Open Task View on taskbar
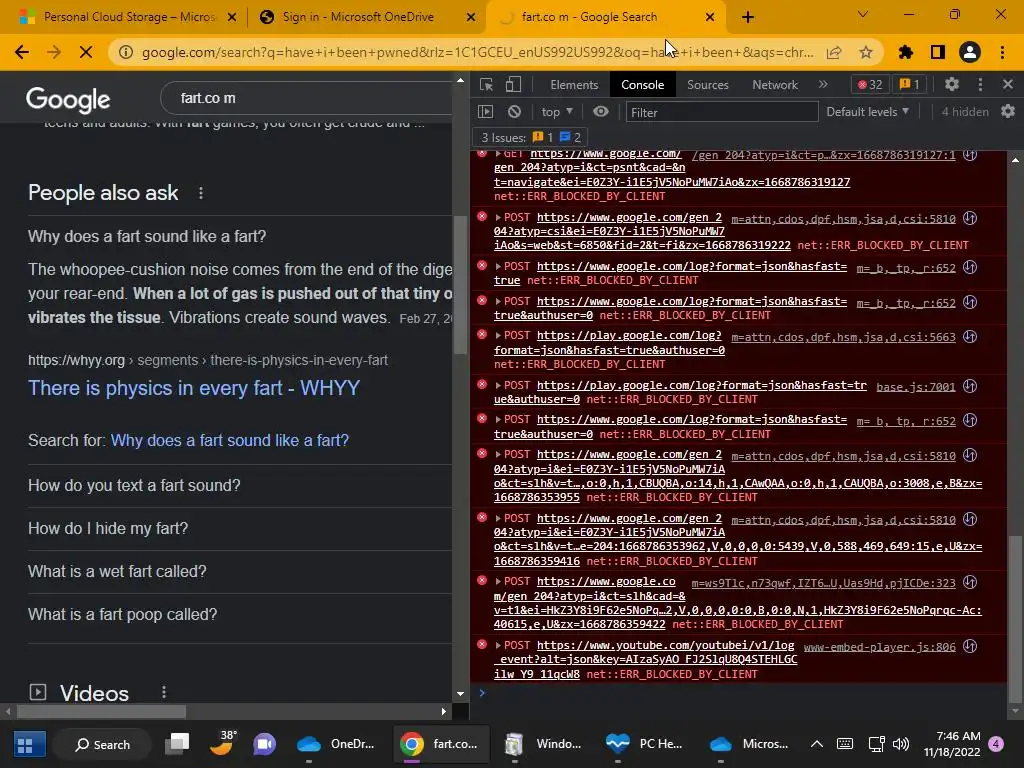Screen dimensions: 1024x768 (x=177, y=744)
